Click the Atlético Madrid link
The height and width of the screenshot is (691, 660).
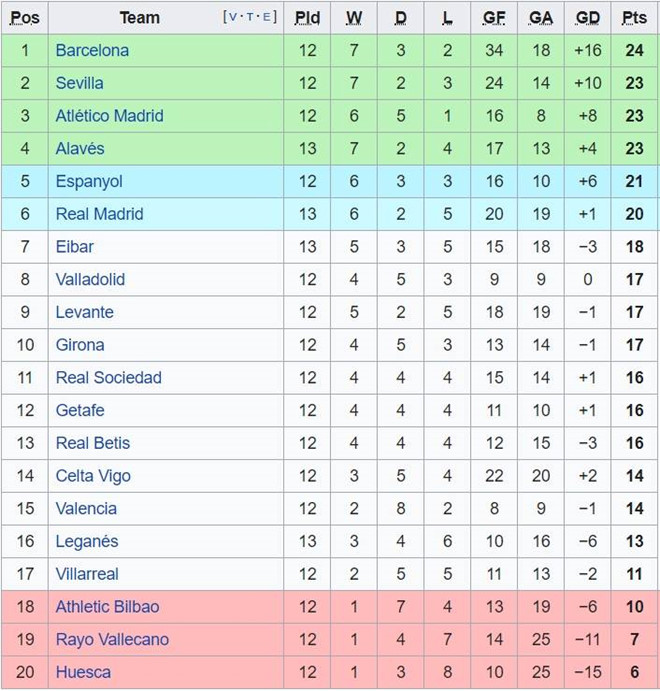pos(109,115)
